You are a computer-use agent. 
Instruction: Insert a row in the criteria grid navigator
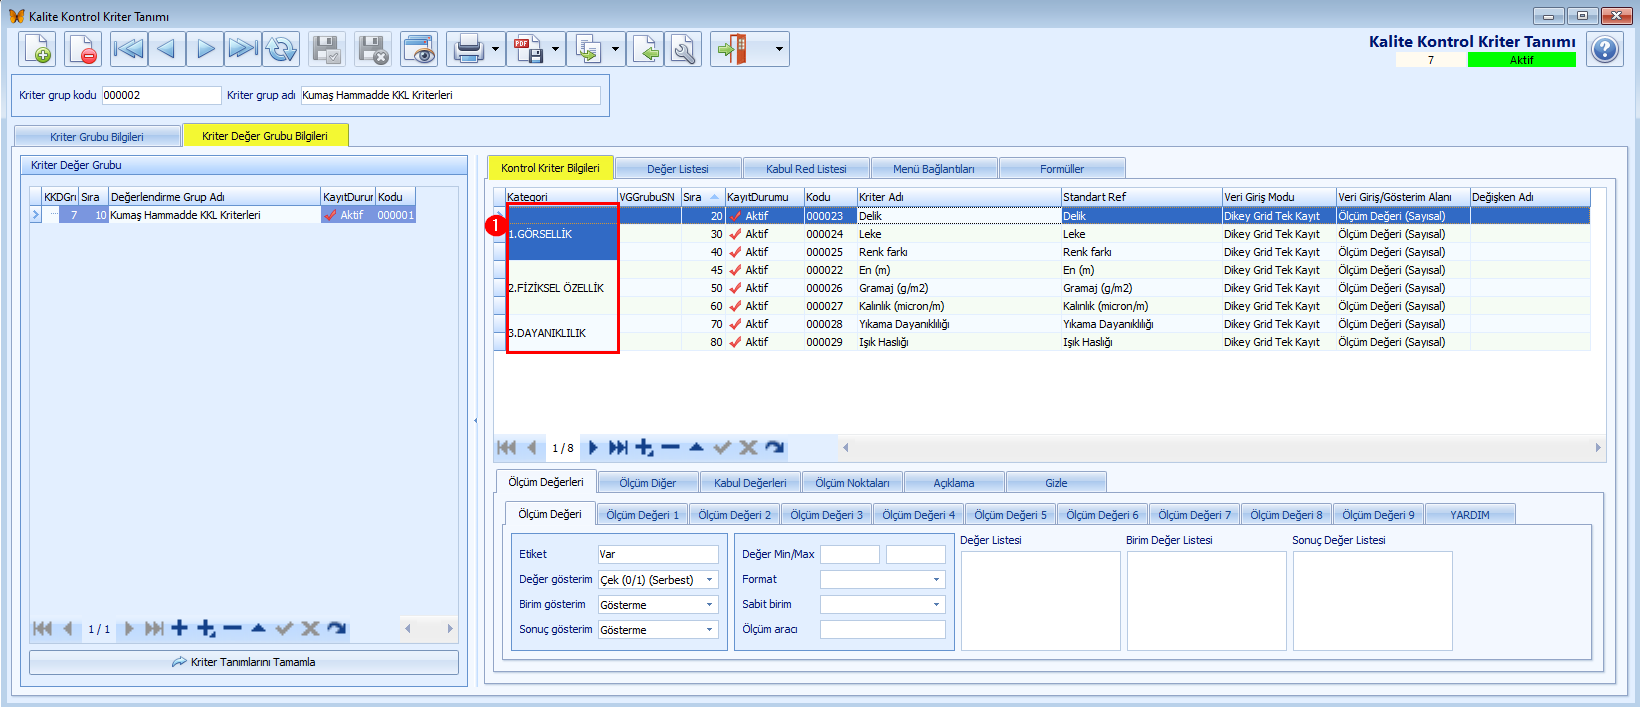tap(644, 448)
